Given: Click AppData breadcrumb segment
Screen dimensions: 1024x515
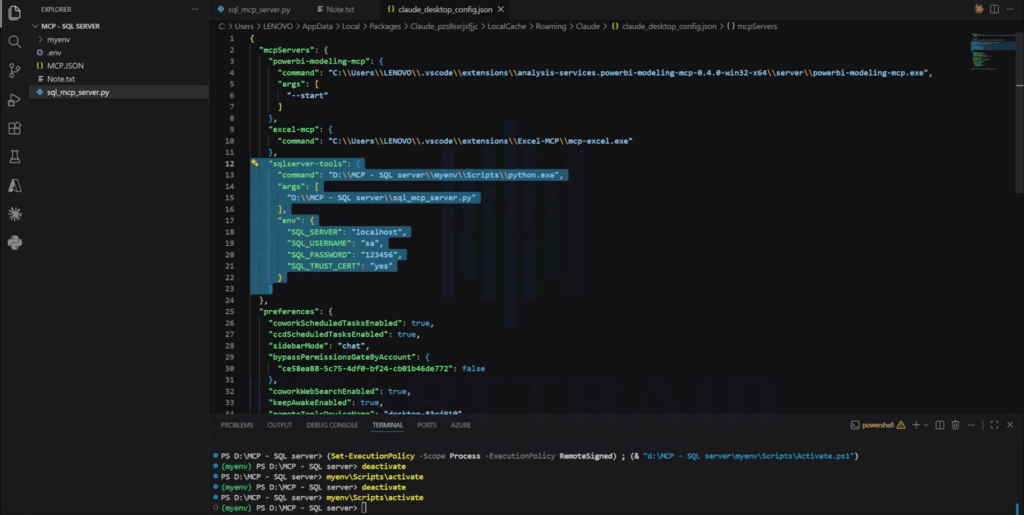Looking at the screenshot, I should point(317,26).
